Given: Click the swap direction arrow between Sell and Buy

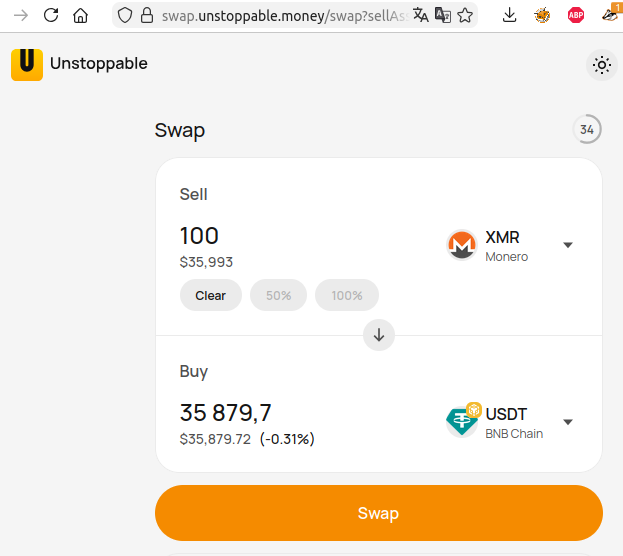Looking at the screenshot, I should coord(379,335).
